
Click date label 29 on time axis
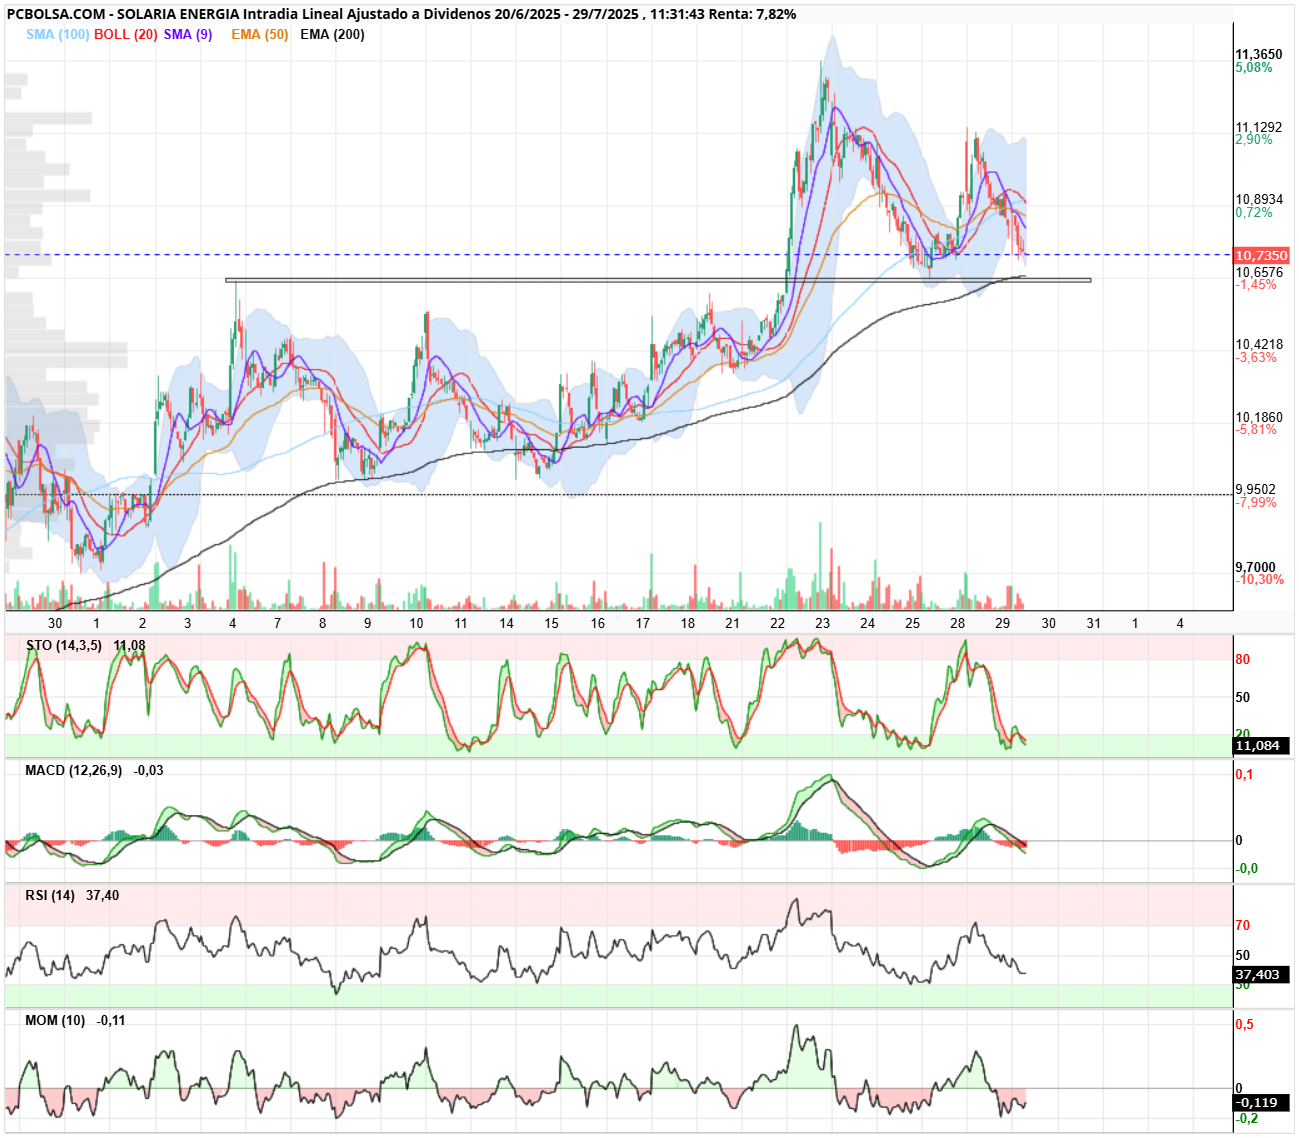click(x=1003, y=623)
